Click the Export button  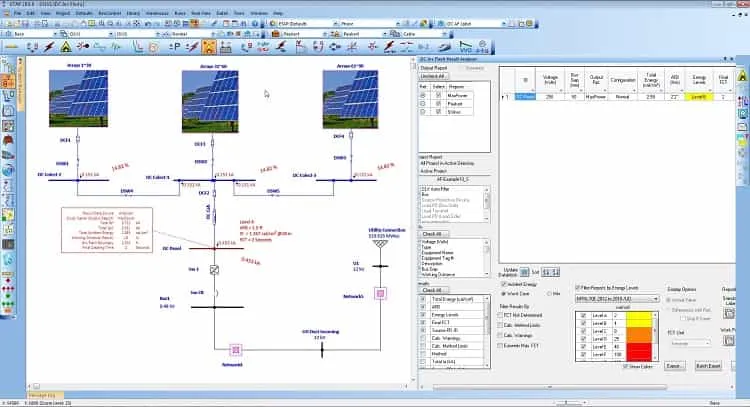coord(674,366)
